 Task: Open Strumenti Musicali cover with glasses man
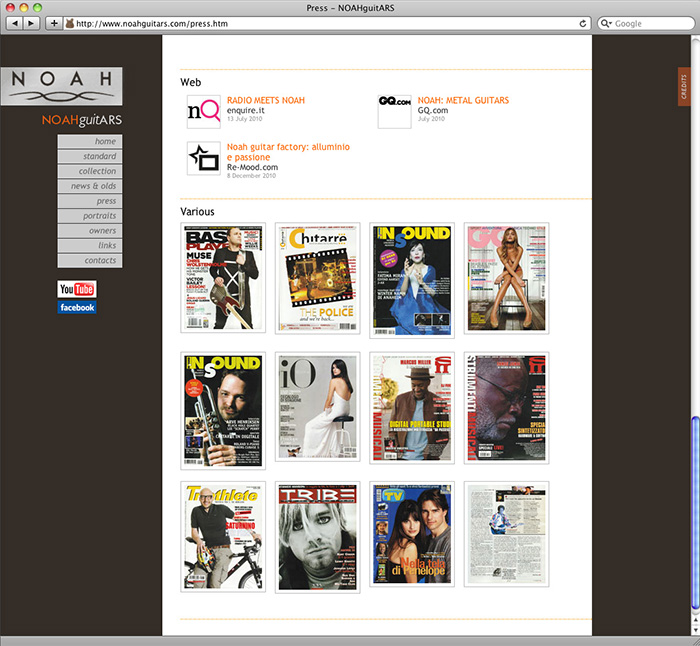pos(507,408)
